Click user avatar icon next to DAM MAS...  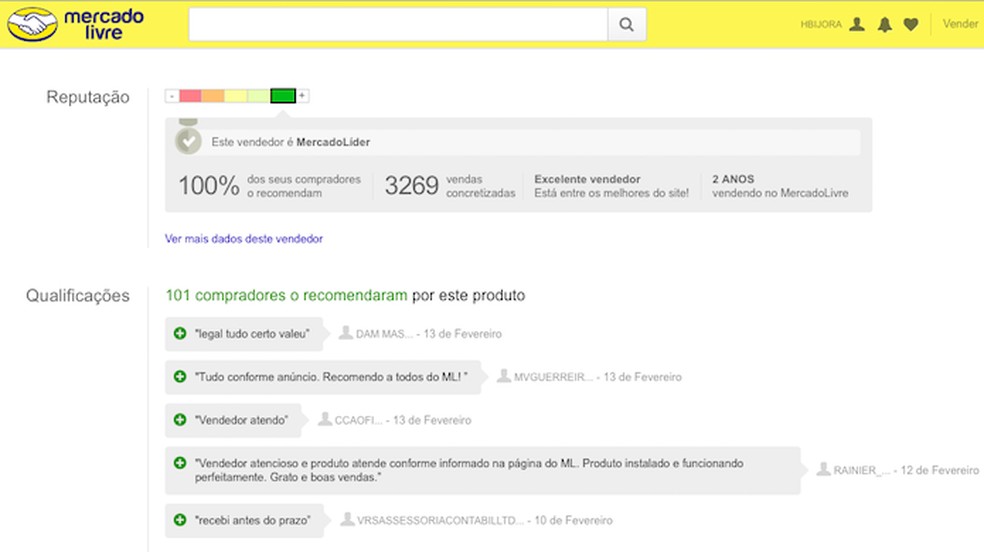click(x=345, y=332)
